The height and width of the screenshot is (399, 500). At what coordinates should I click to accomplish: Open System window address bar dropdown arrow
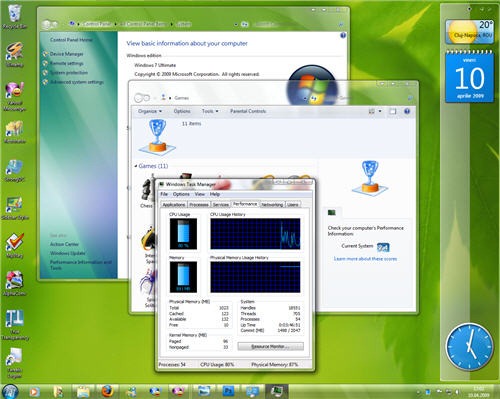point(236,24)
